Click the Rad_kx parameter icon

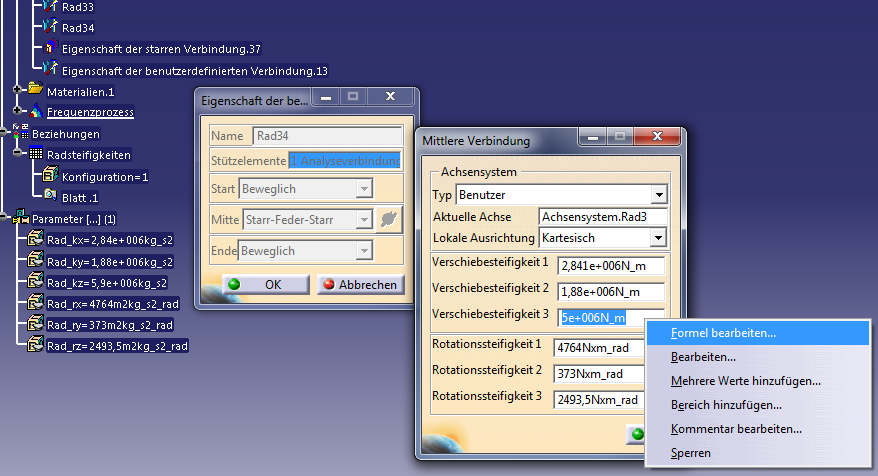35,239
